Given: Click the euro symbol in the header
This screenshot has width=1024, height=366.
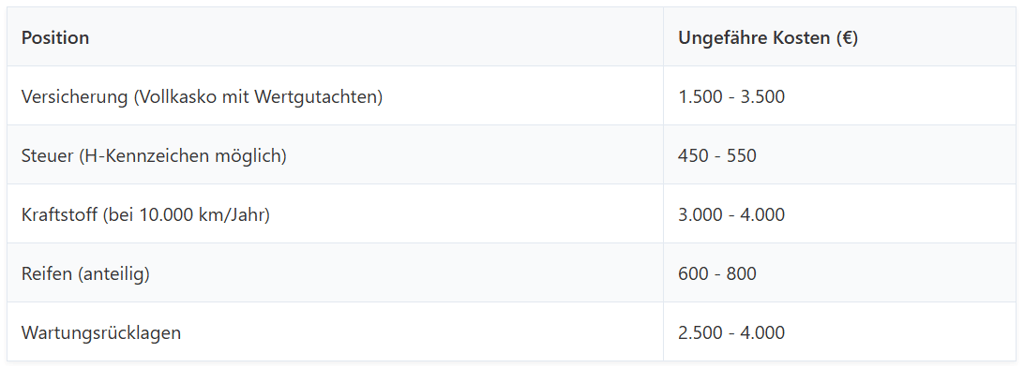Looking at the screenshot, I should coord(847,38).
